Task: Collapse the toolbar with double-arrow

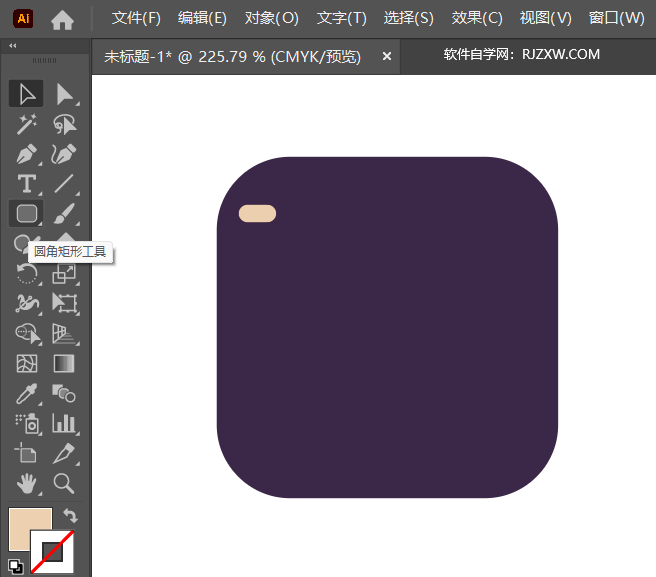Action: coord(13,46)
